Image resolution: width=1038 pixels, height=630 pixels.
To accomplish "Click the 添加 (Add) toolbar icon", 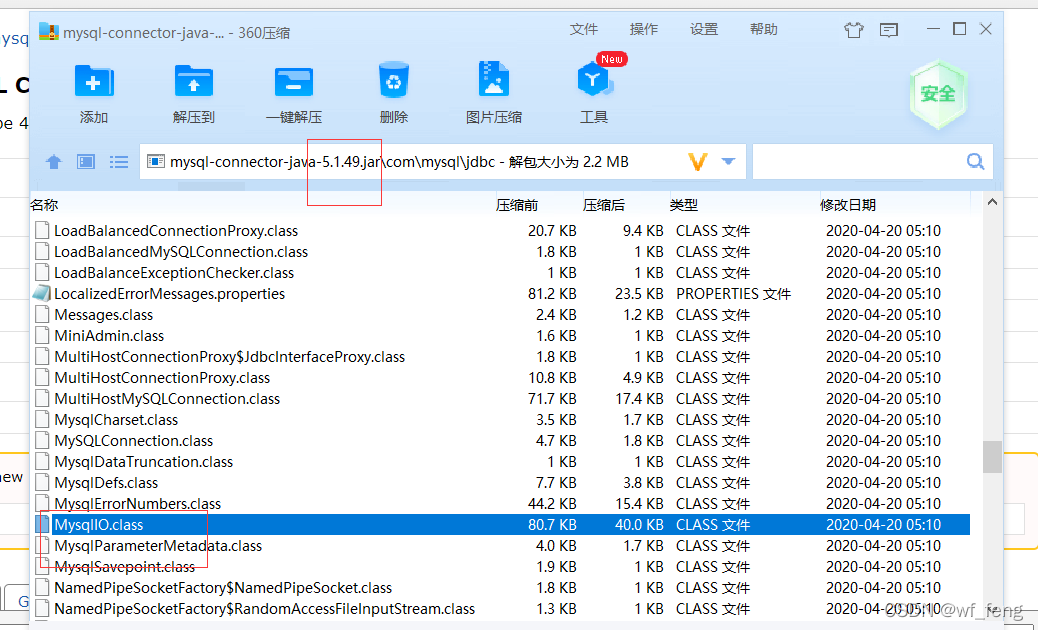I will point(94,82).
